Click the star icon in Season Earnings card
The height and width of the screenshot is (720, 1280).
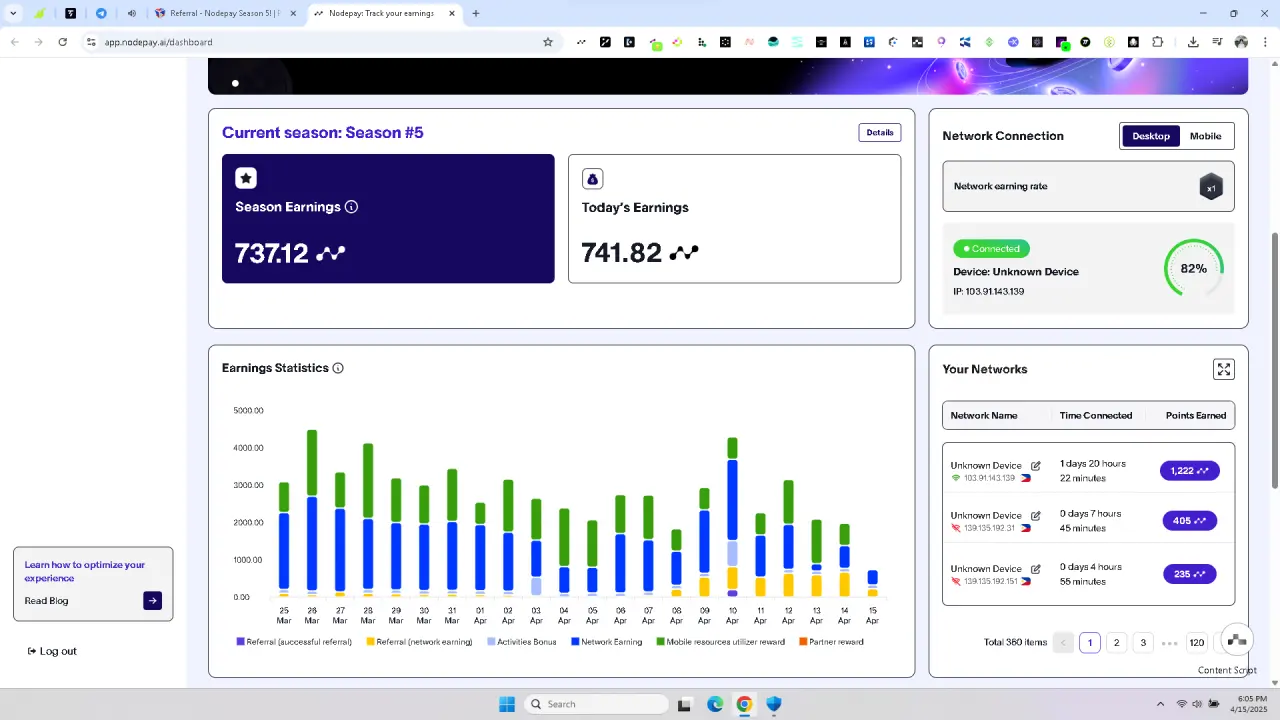pyautogui.click(x=246, y=178)
